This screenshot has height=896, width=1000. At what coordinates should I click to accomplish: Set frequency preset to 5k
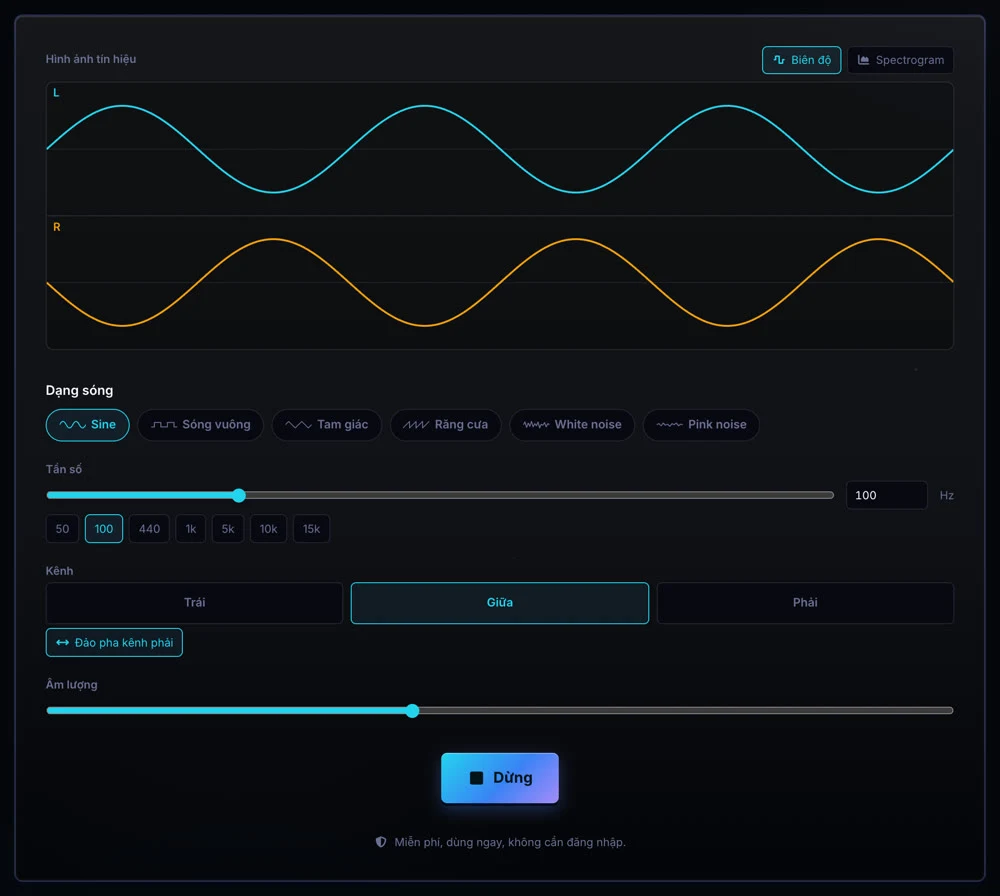[x=228, y=529]
